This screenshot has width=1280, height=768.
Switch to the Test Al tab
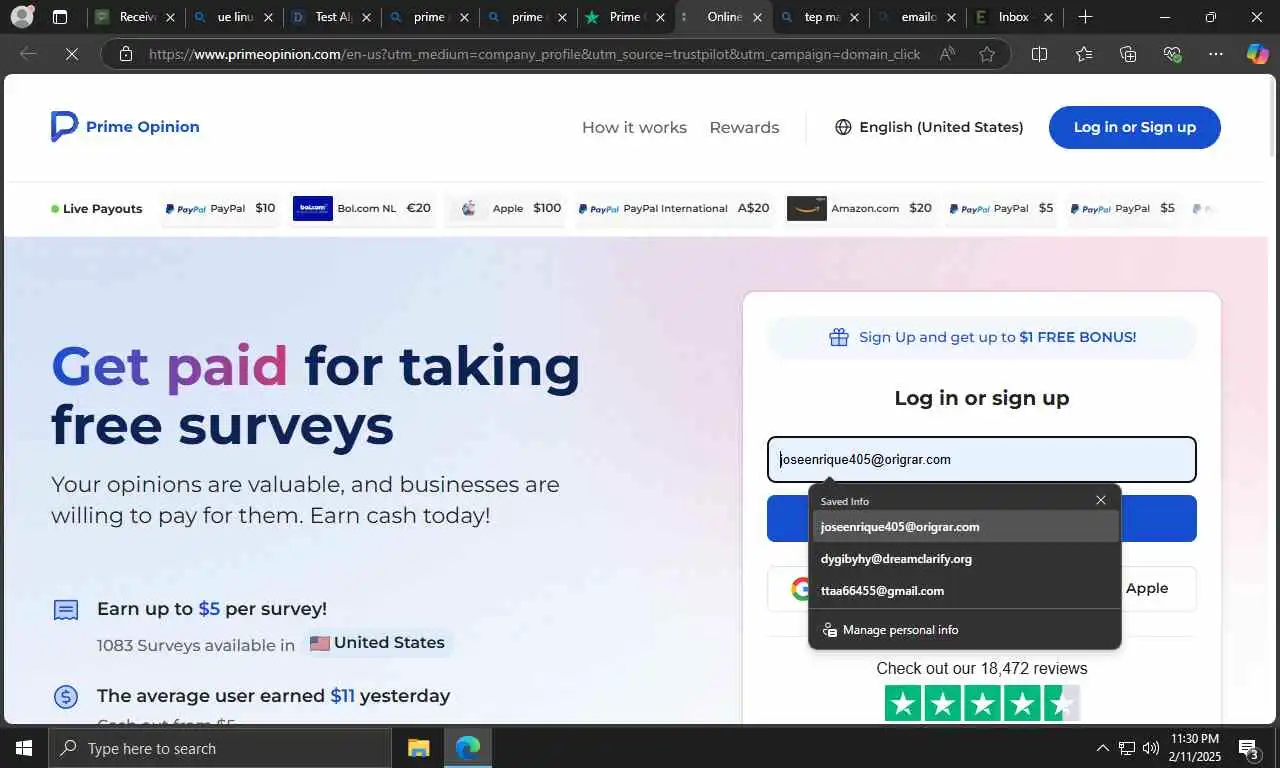tap(331, 17)
